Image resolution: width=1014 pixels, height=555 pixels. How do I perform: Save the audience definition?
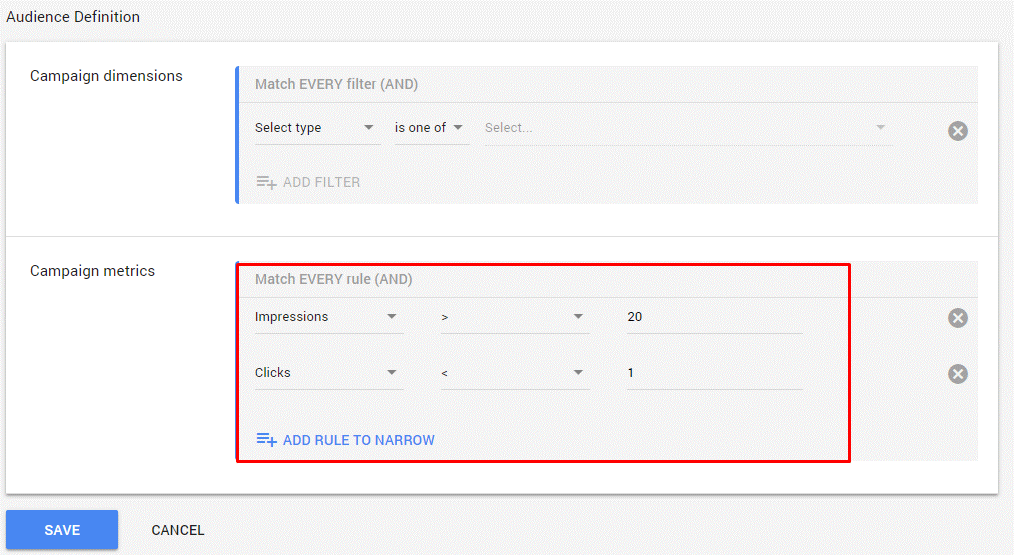62,530
